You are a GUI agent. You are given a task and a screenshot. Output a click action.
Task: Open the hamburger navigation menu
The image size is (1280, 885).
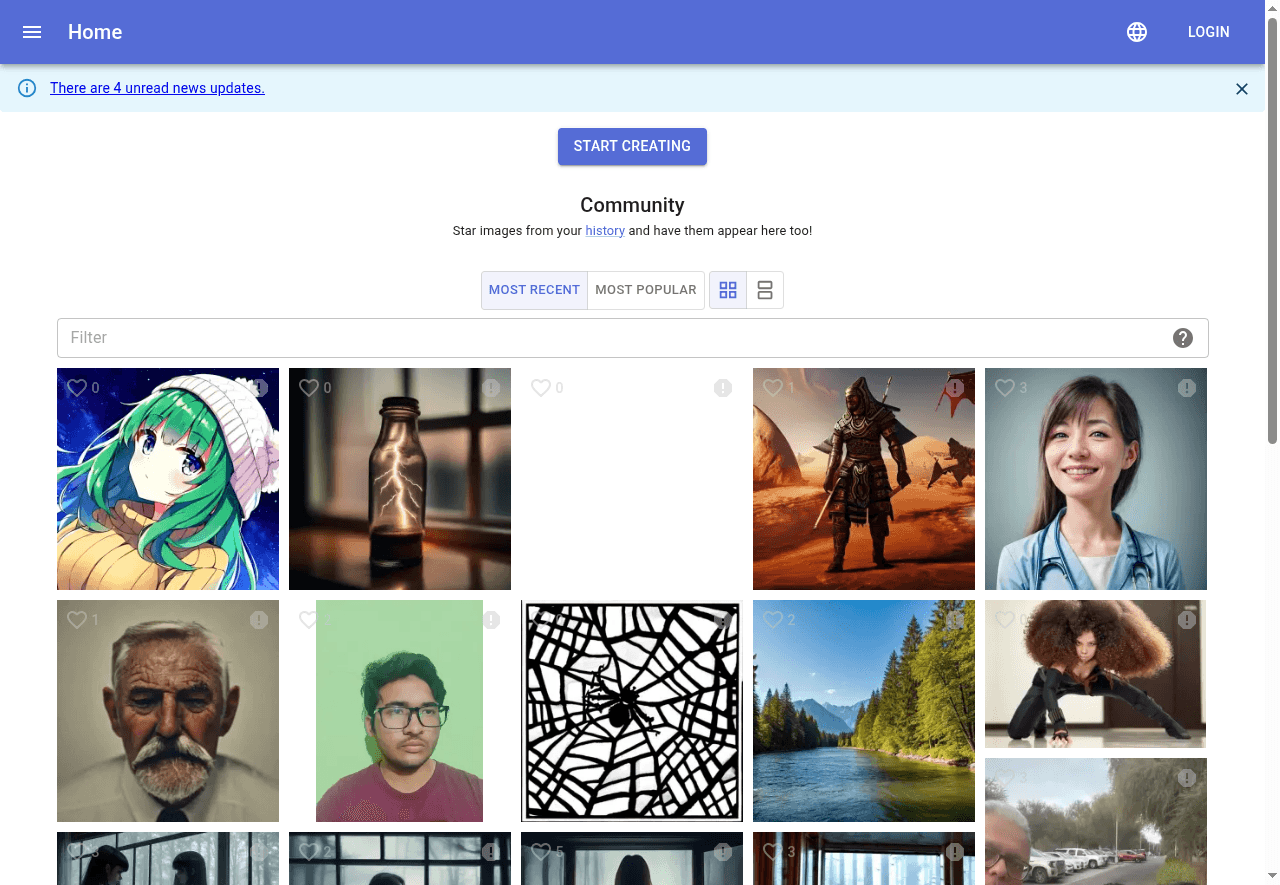pos(32,32)
